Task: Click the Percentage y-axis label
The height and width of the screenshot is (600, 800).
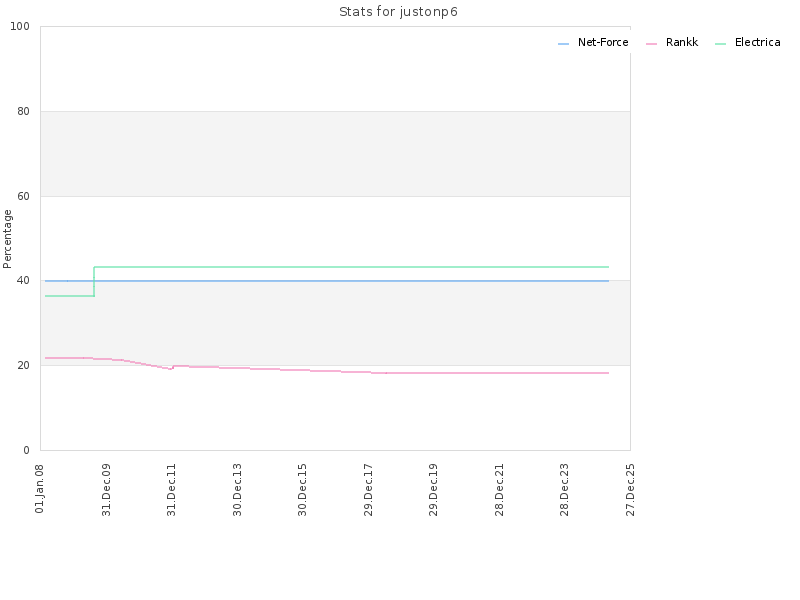Action: (x=7, y=239)
